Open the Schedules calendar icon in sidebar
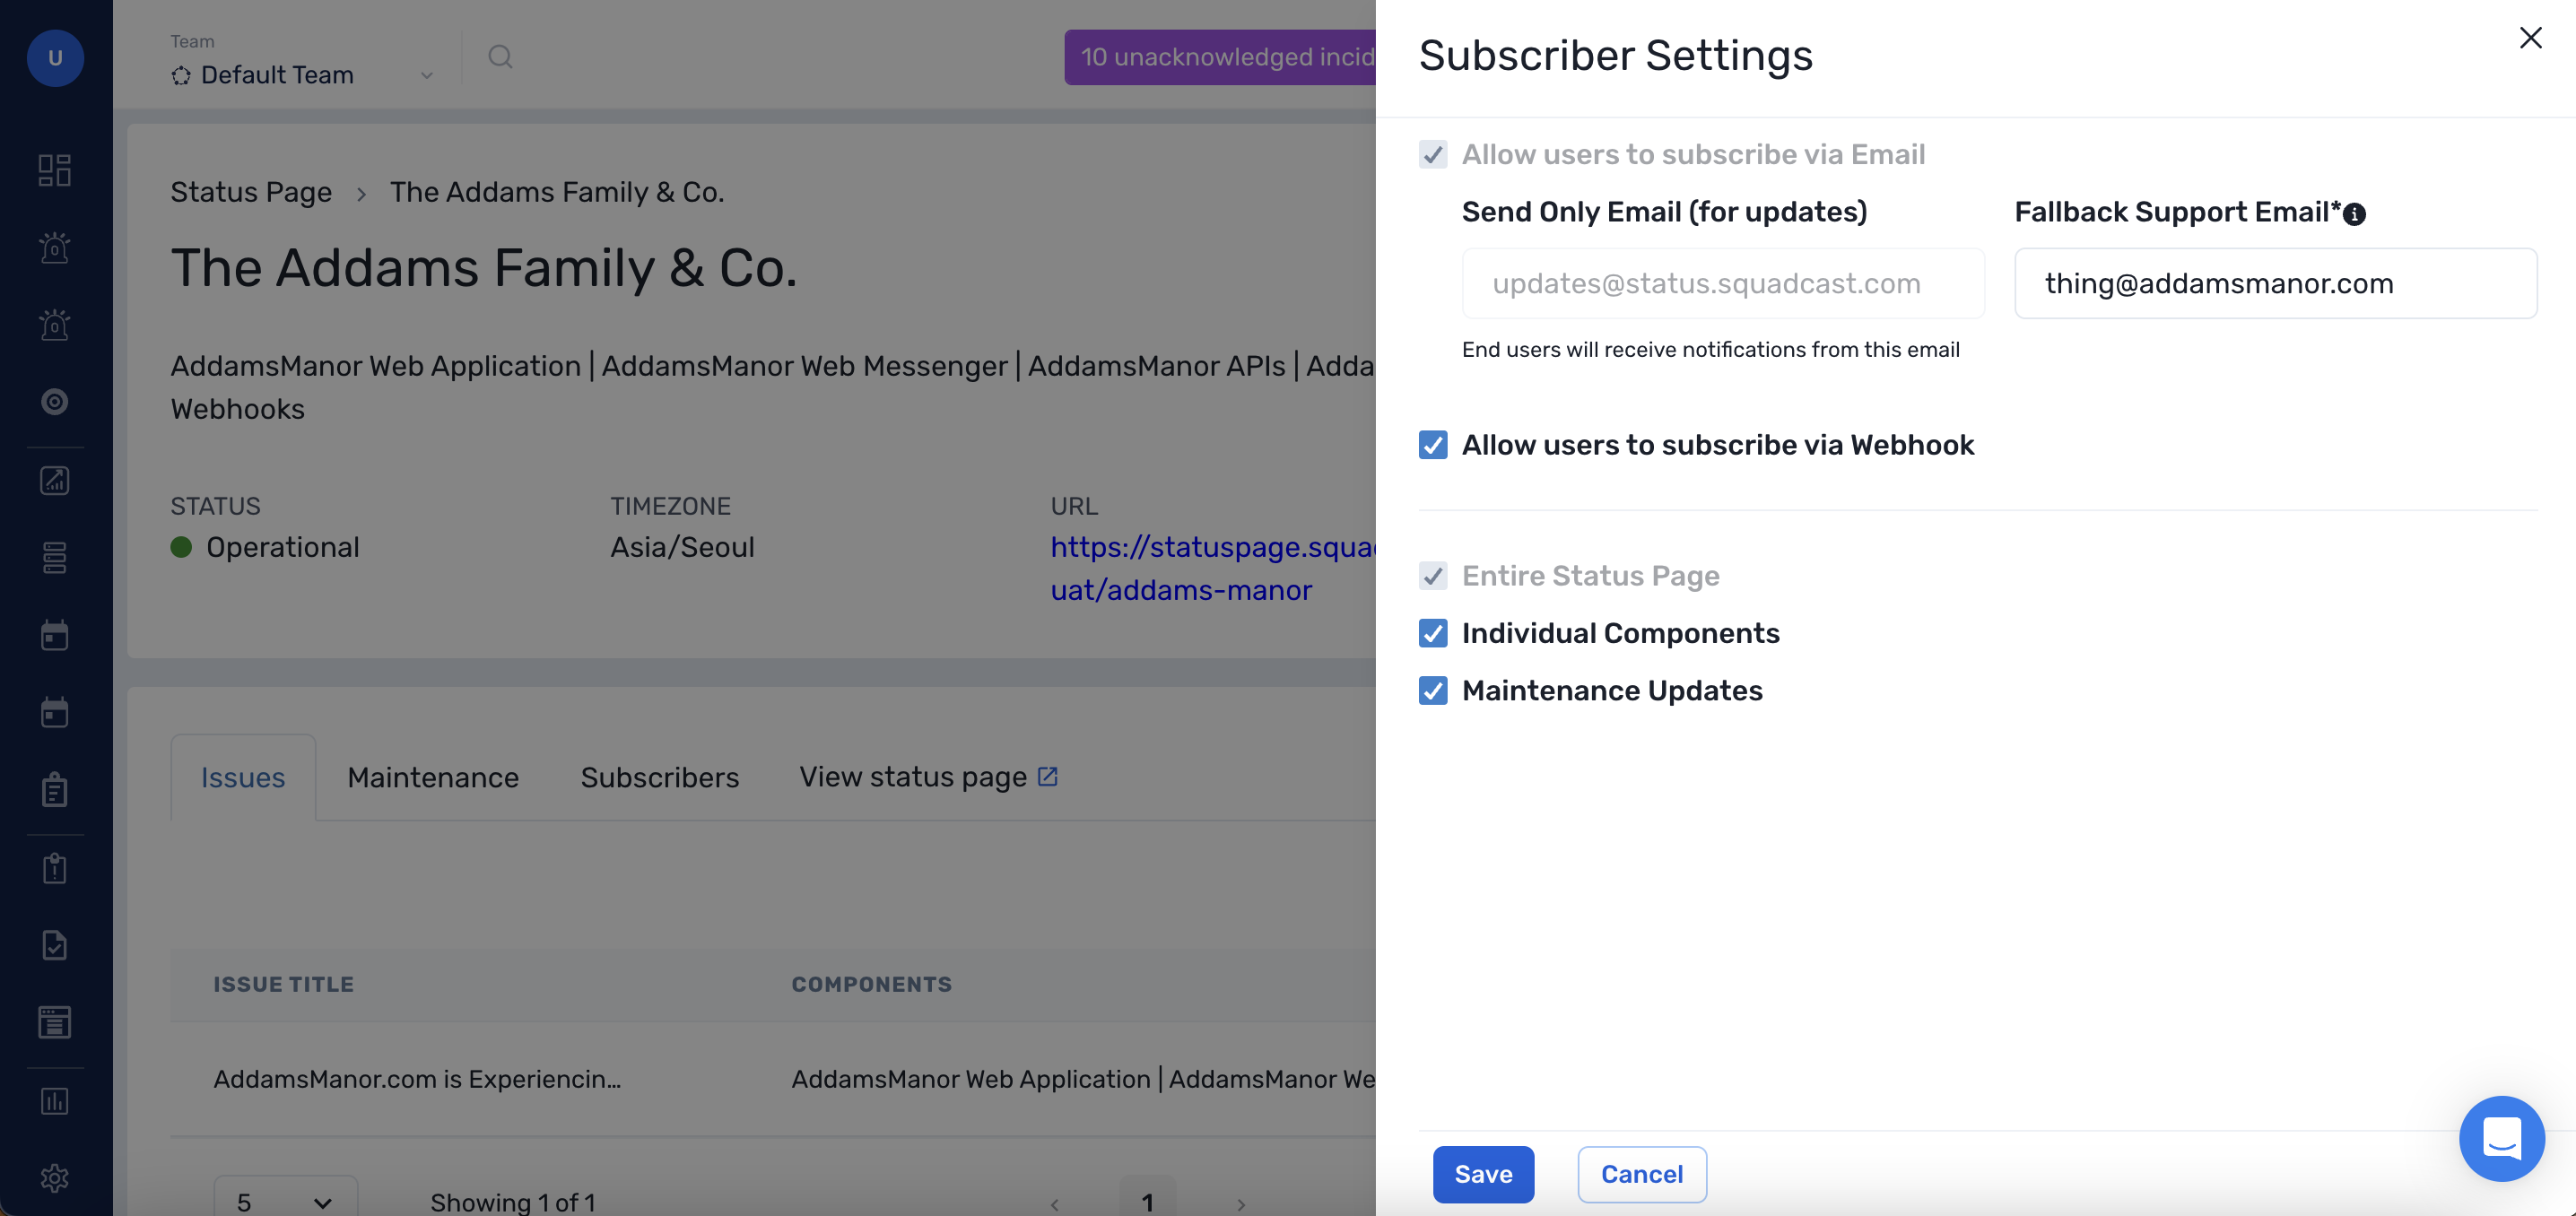 54,634
